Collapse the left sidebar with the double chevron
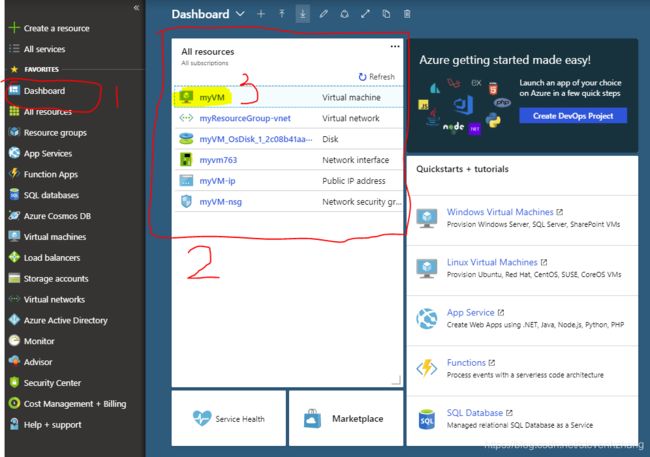 [136, 7]
